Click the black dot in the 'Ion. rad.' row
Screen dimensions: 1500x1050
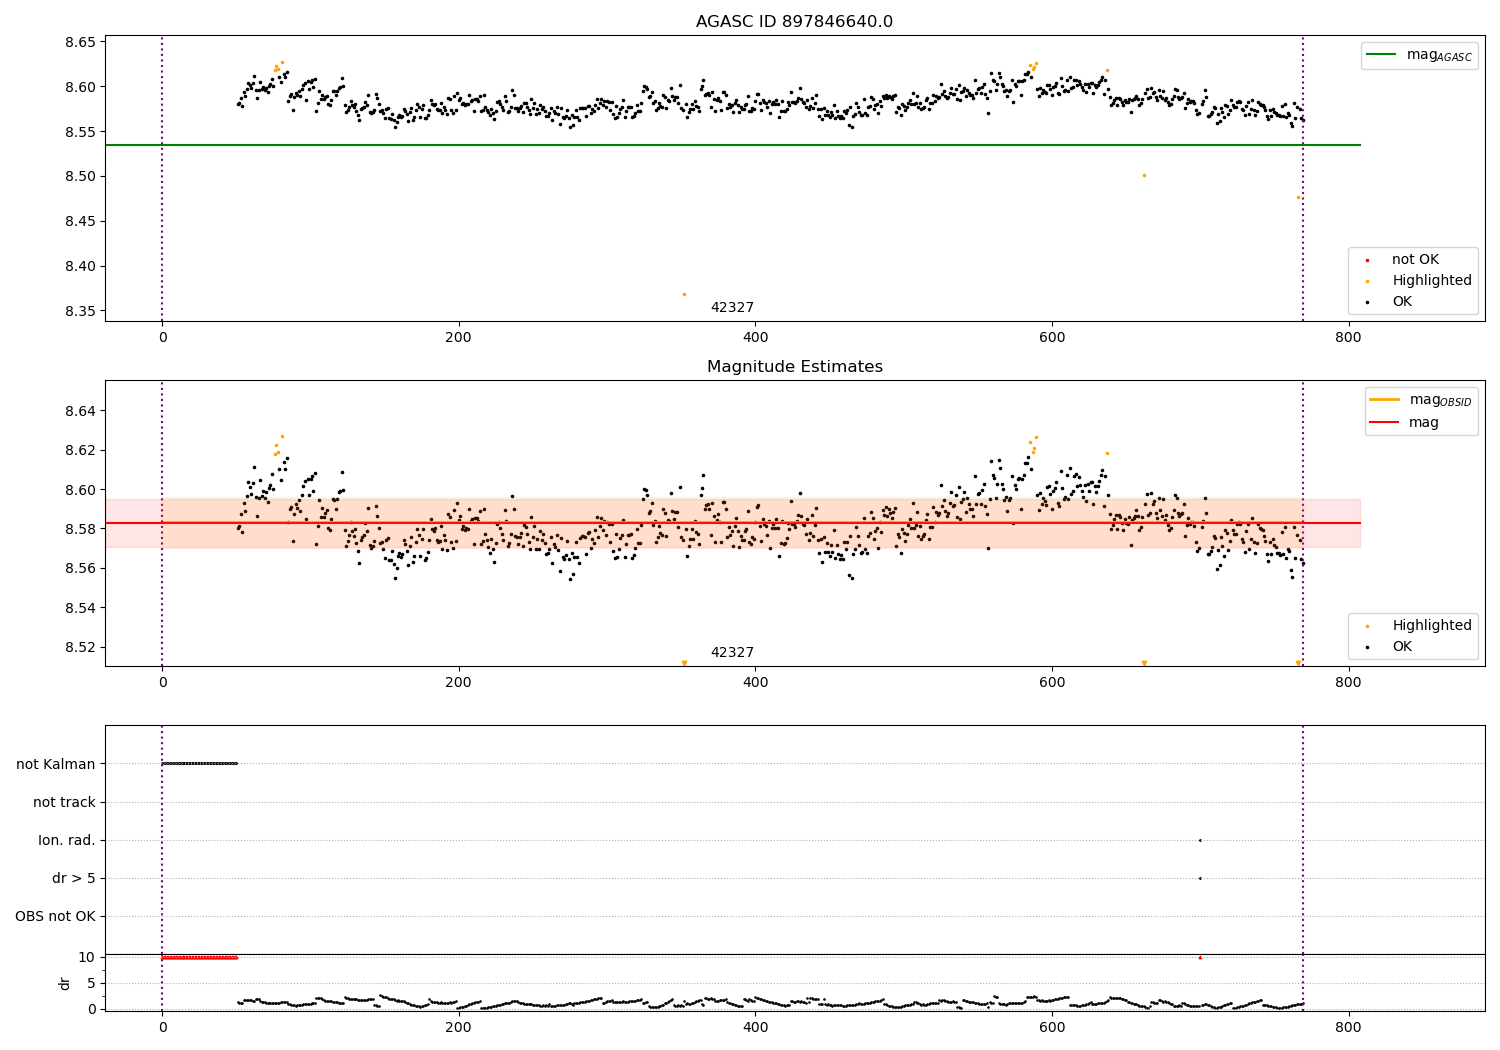pyautogui.click(x=1200, y=840)
